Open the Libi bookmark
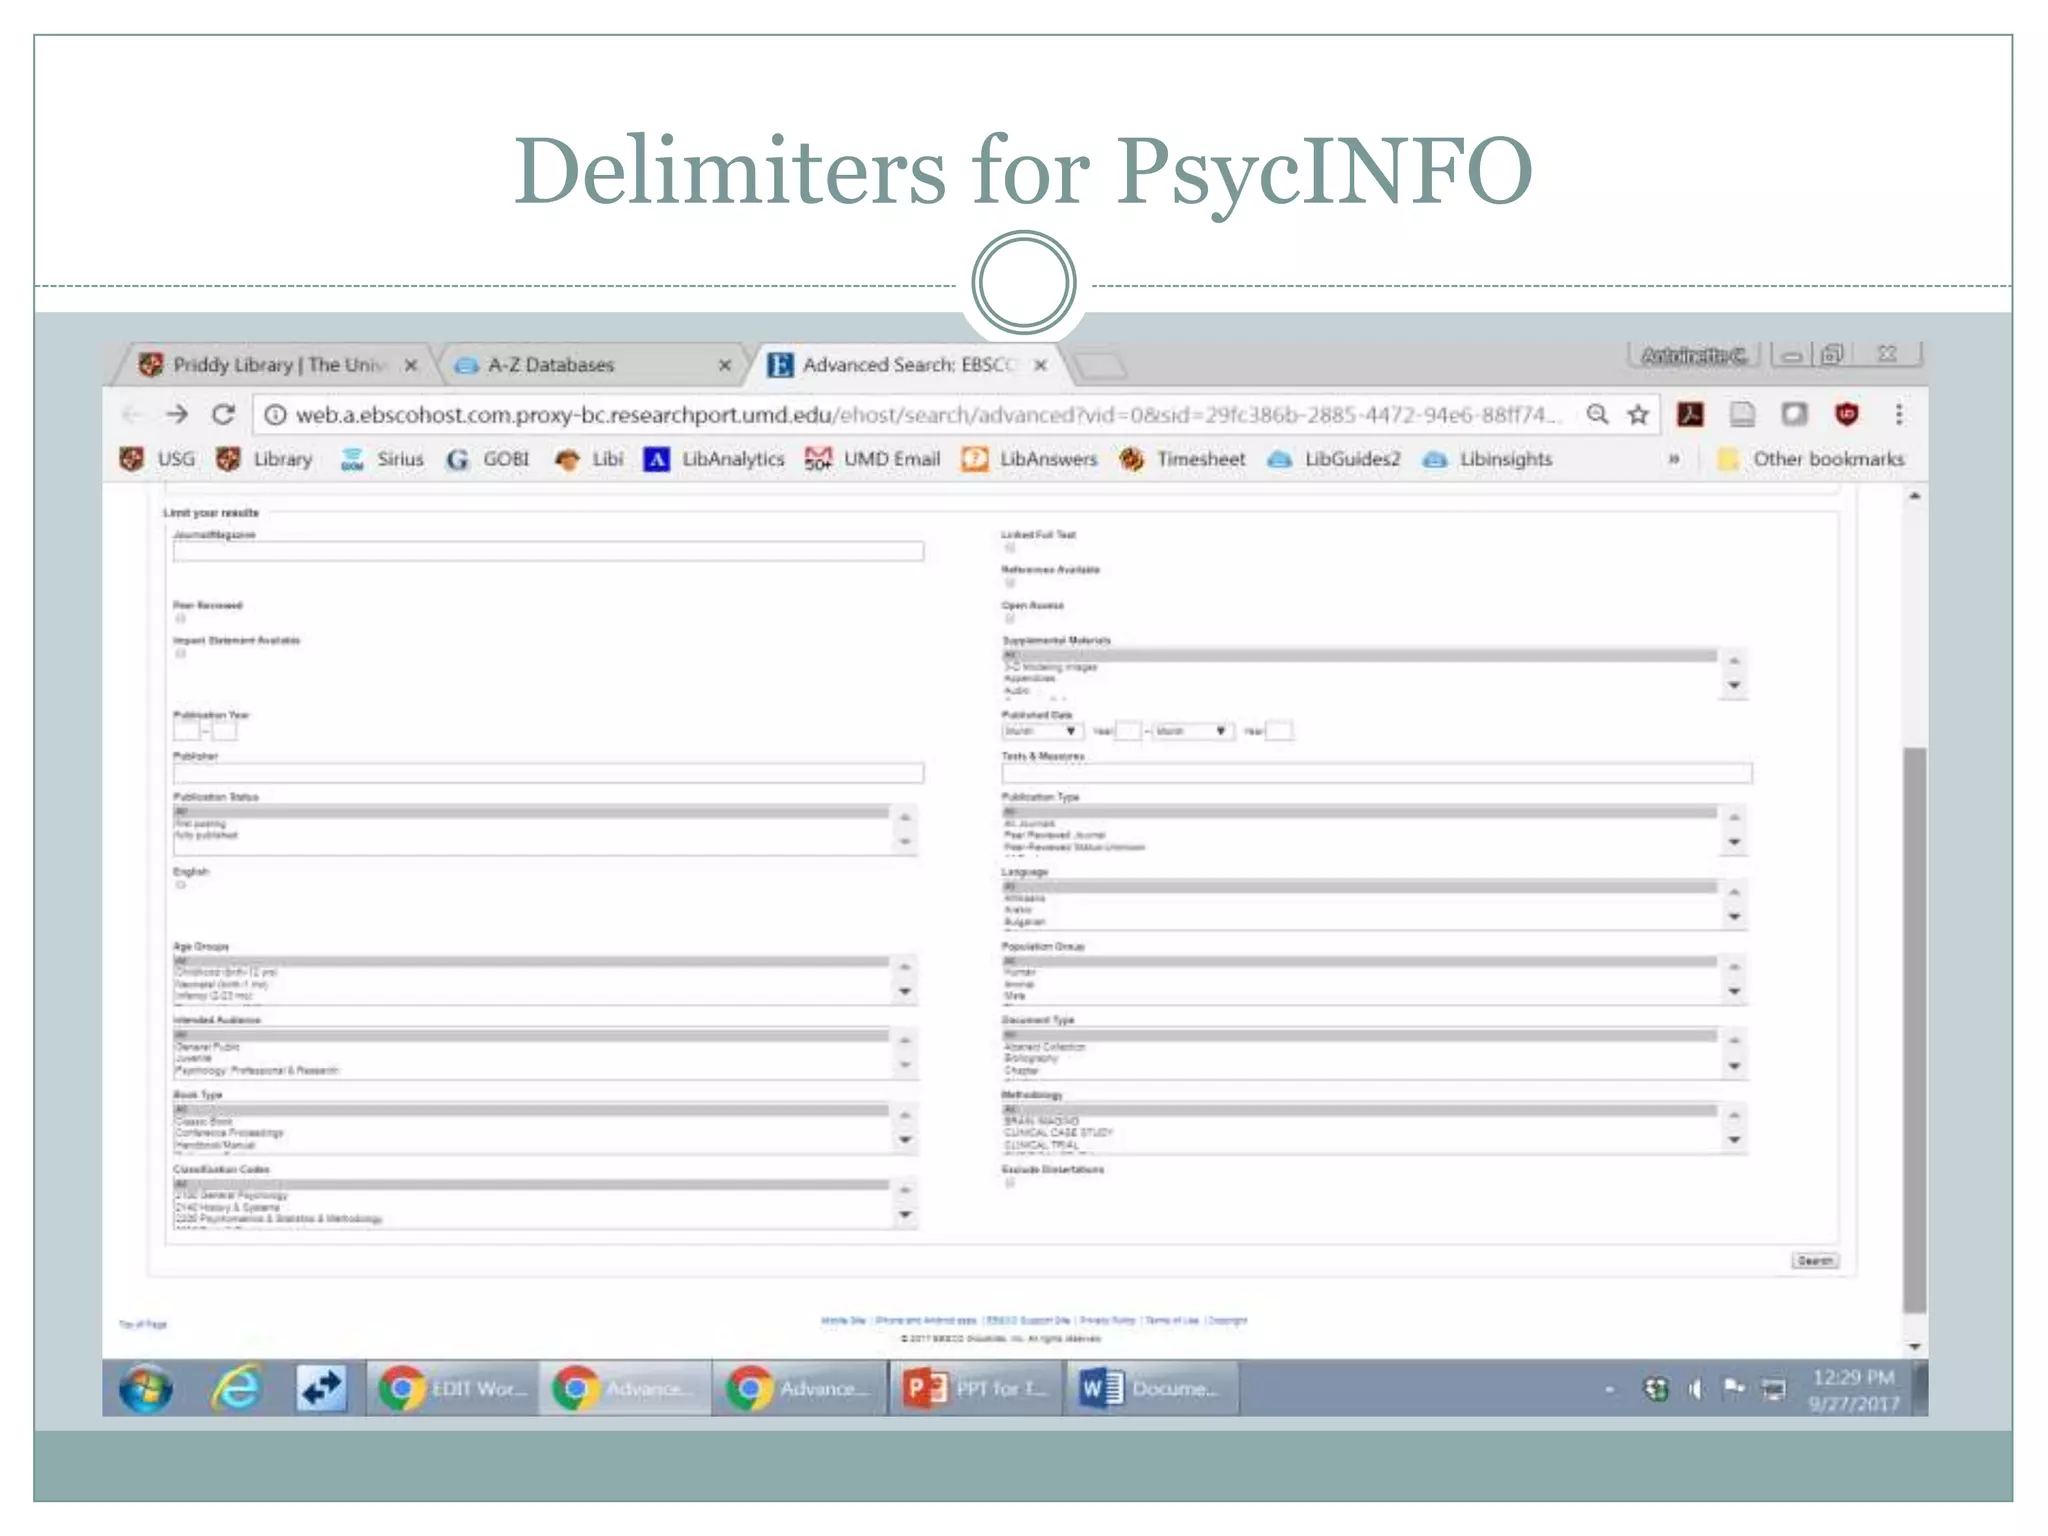This screenshot has height=1536, width=2048. (x=590, y=459)
